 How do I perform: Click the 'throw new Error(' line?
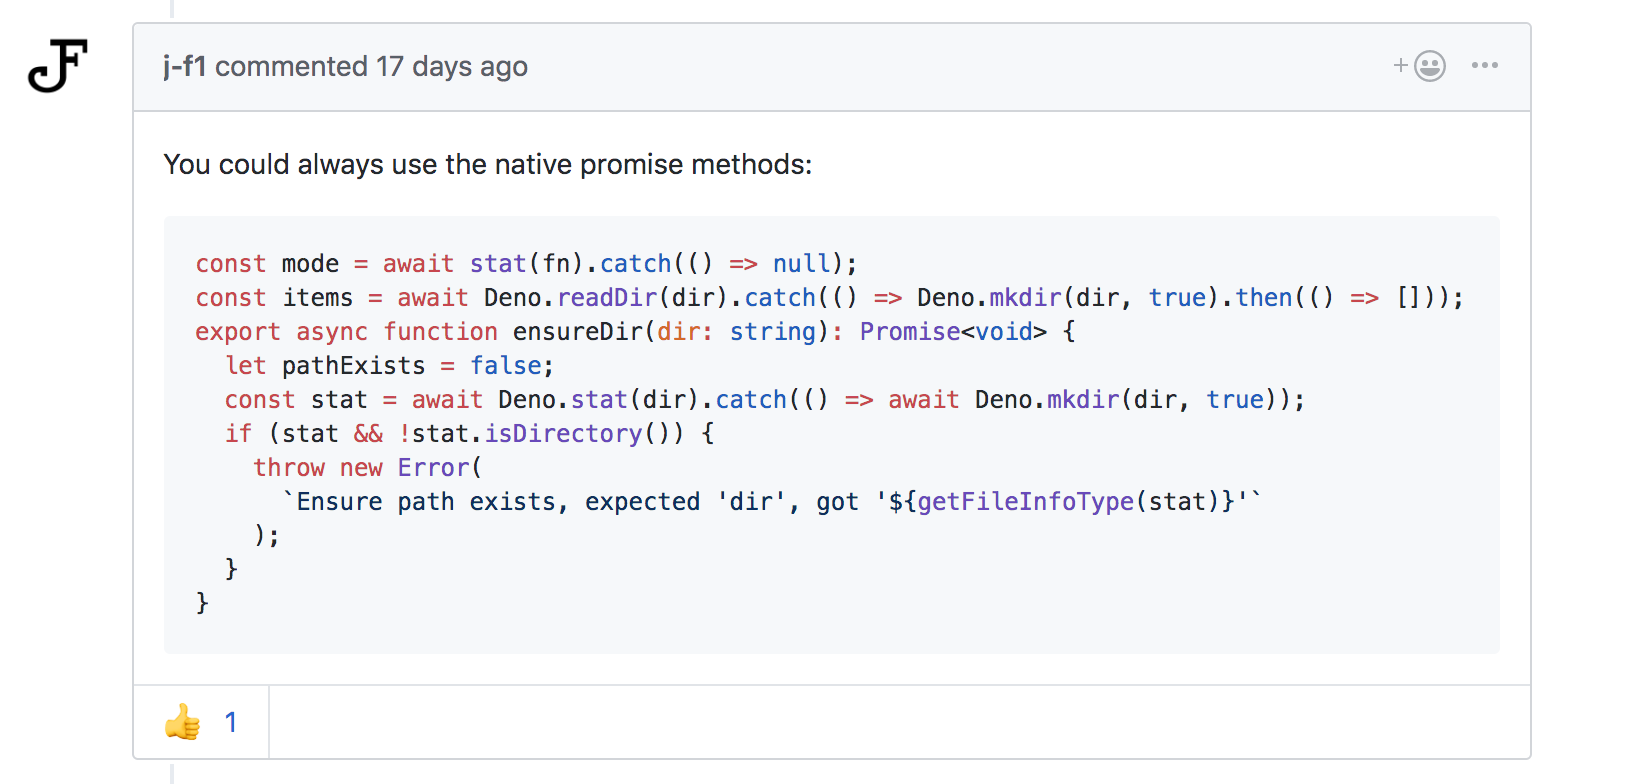[x=367, y=468]
